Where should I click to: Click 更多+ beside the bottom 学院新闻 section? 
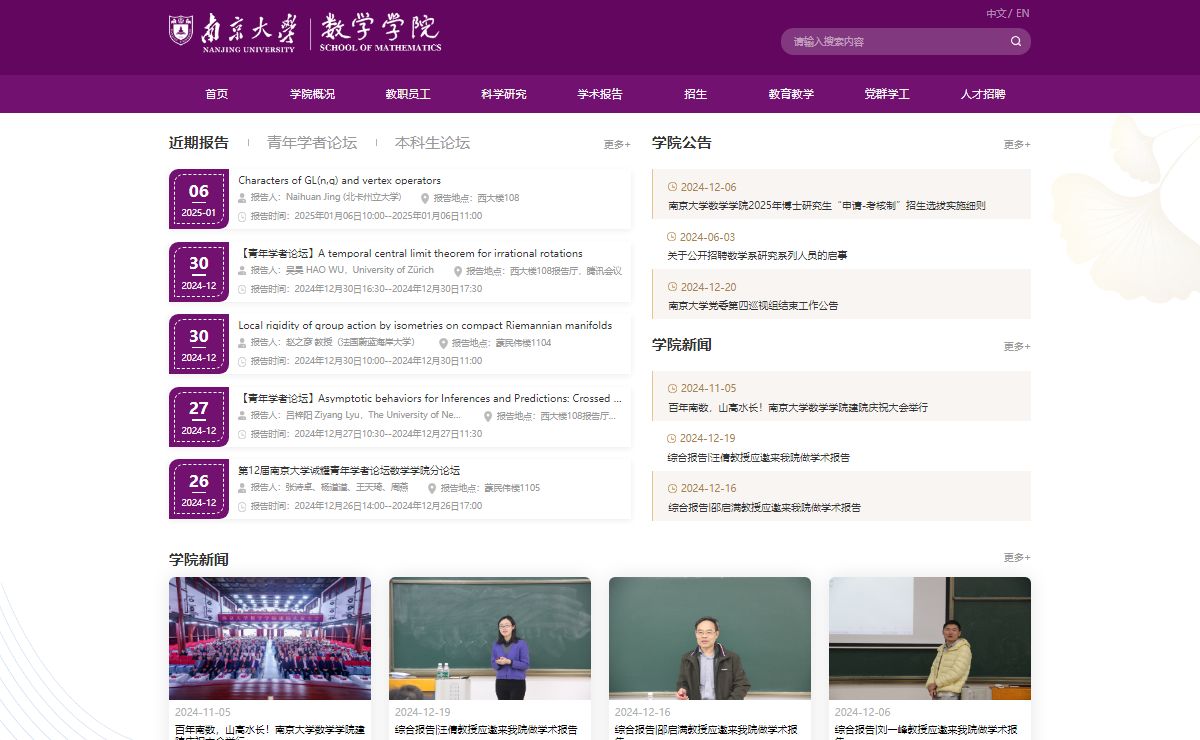pos(1017,558)
